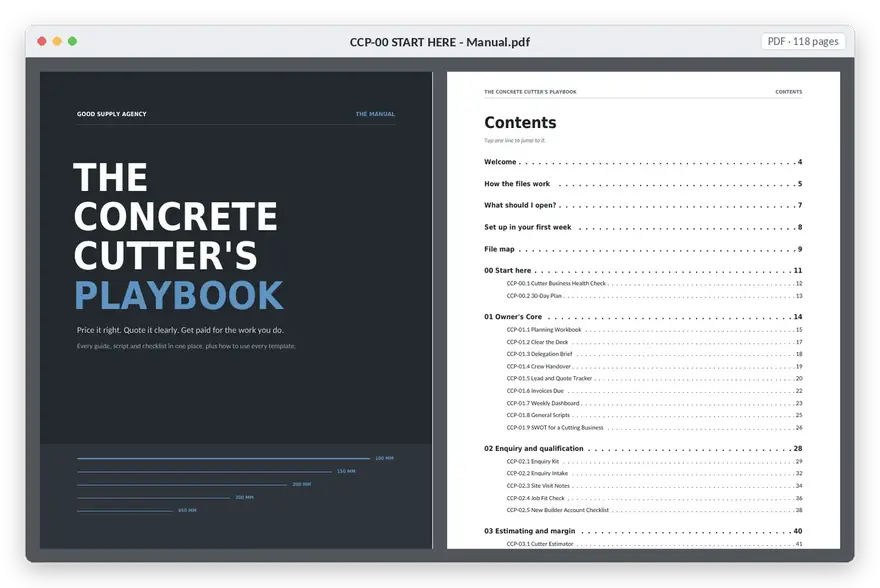880x588 pixels.
Task: Jump to 01 Owner's Core section
Action: click(643, 317)
